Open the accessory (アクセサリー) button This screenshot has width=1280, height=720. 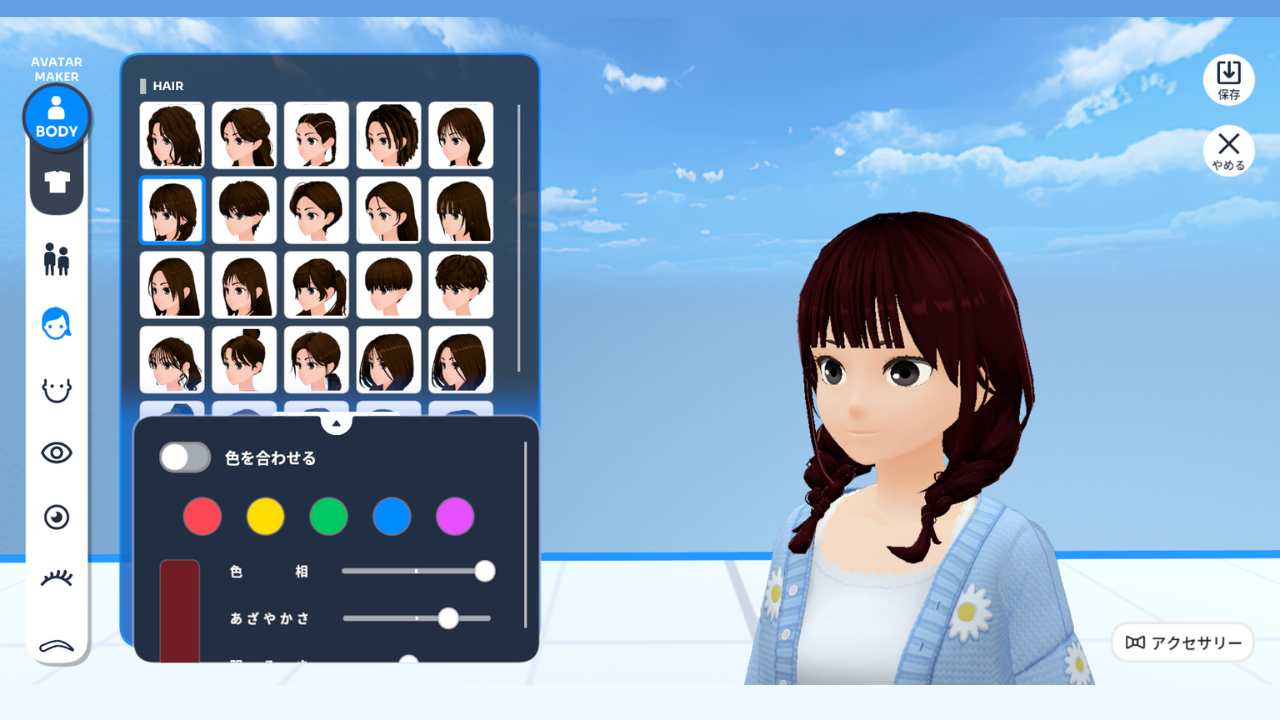[1183, 642]
